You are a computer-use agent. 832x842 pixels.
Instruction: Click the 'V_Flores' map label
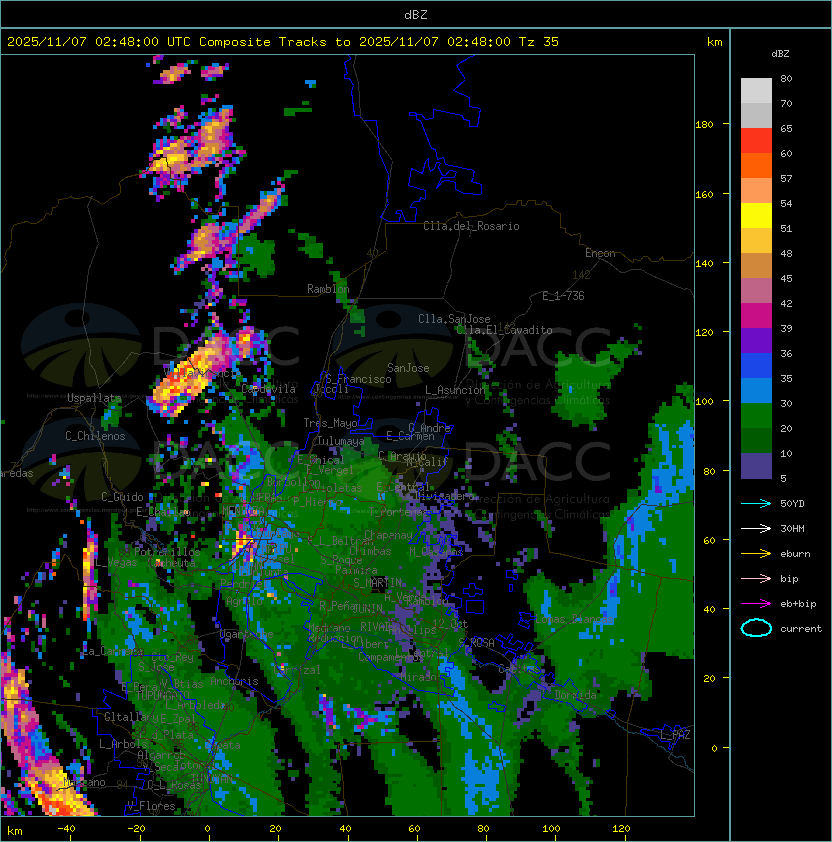tap(151, 806)
